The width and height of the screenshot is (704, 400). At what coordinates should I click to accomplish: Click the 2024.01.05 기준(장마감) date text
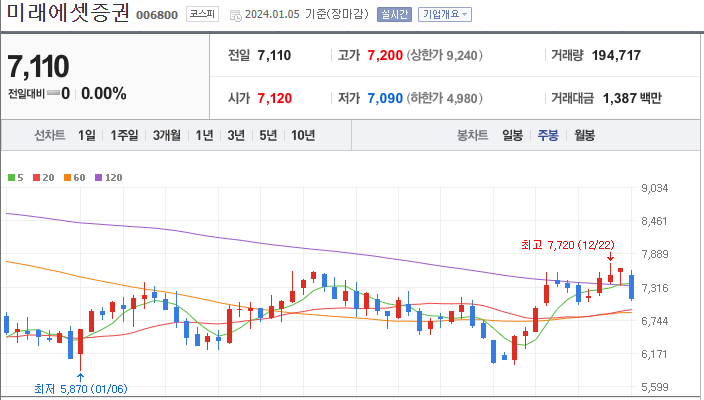(x=307, y=14)
